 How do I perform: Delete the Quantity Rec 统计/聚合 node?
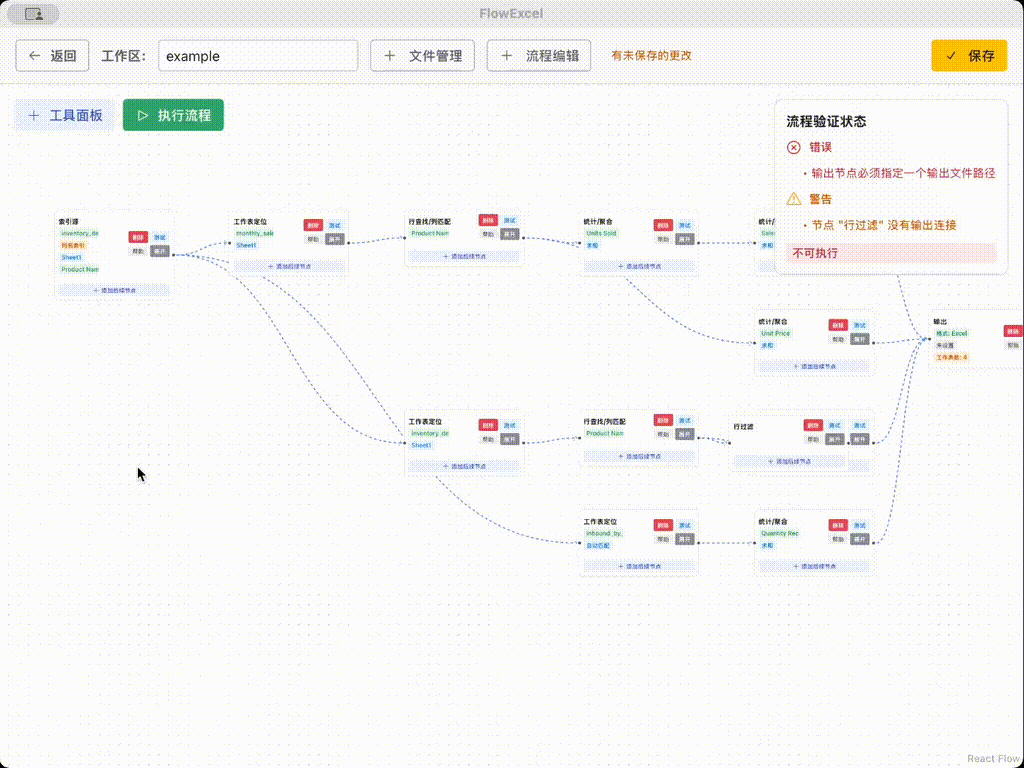click(837, 525)
